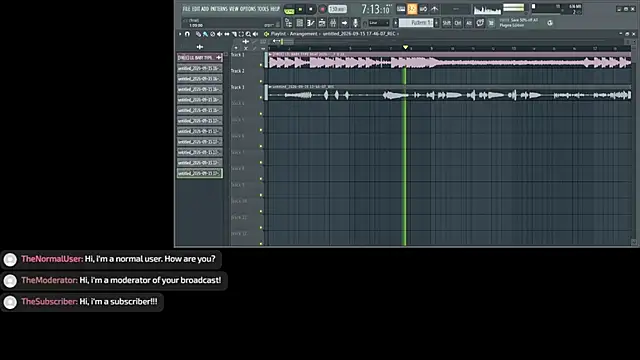Open the PATTERNS menu
The image size is (640, 360).
[x=219, y=9]
